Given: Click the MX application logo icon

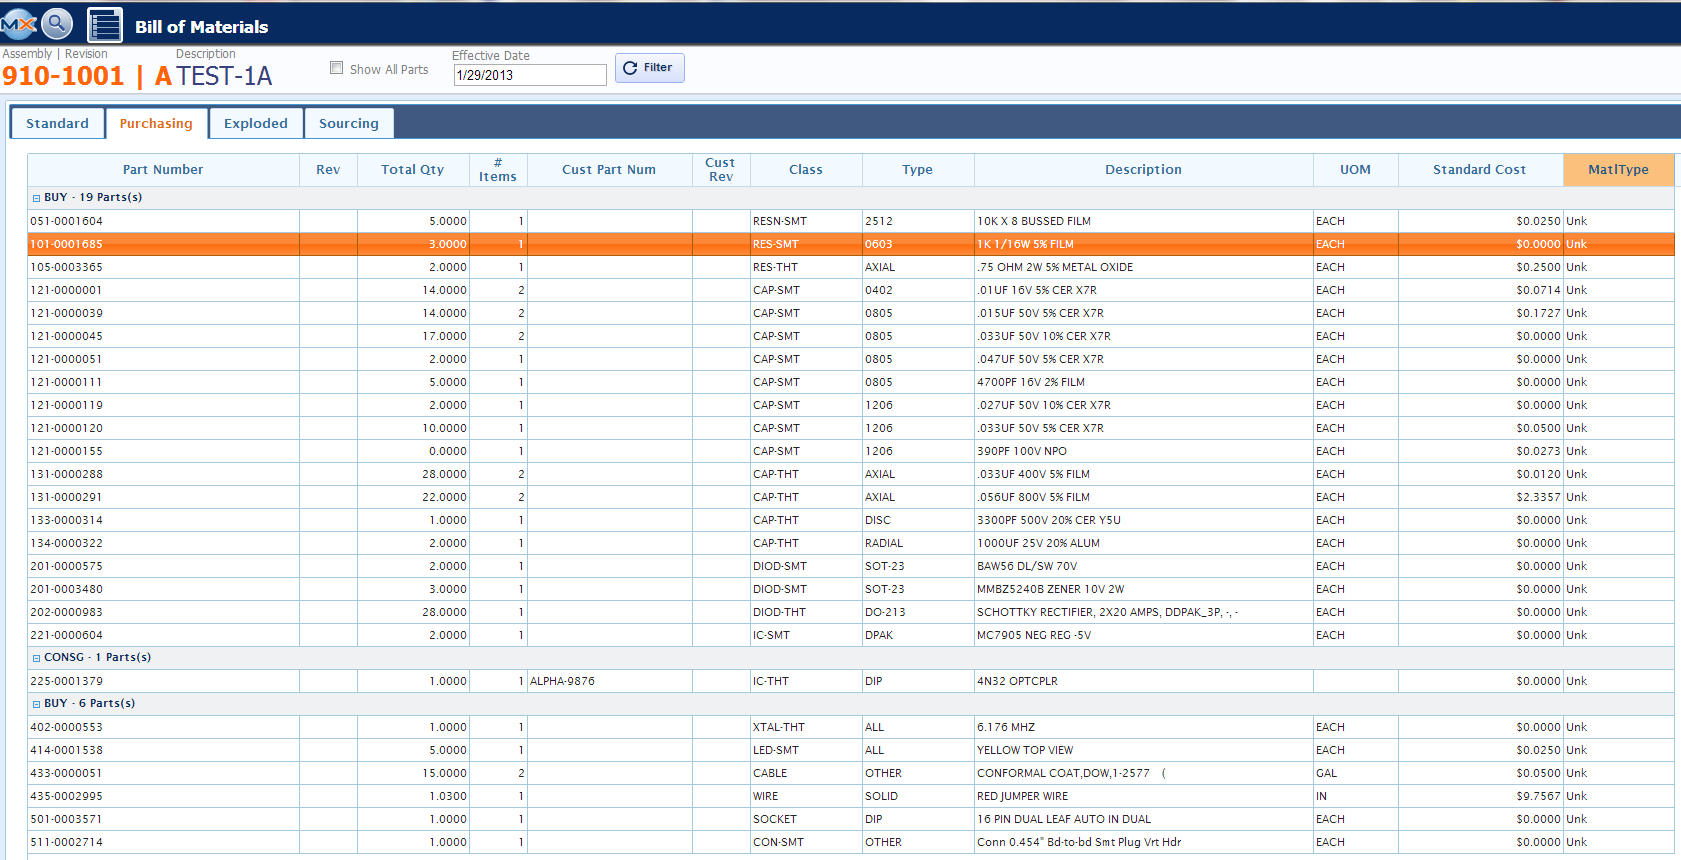Looking at the screenshot, I should [x=17, y=23].
